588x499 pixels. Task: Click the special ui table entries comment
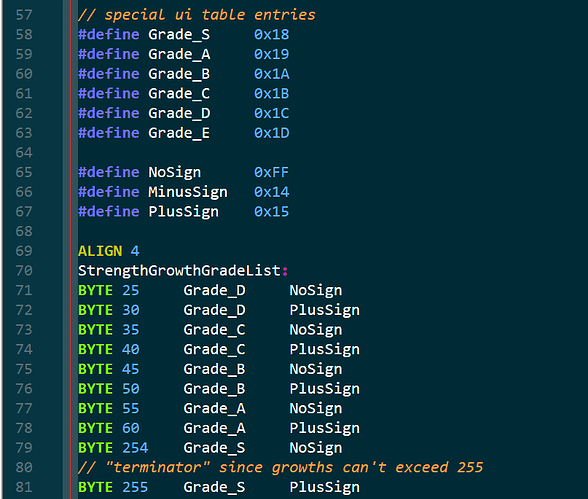point(196,15)
